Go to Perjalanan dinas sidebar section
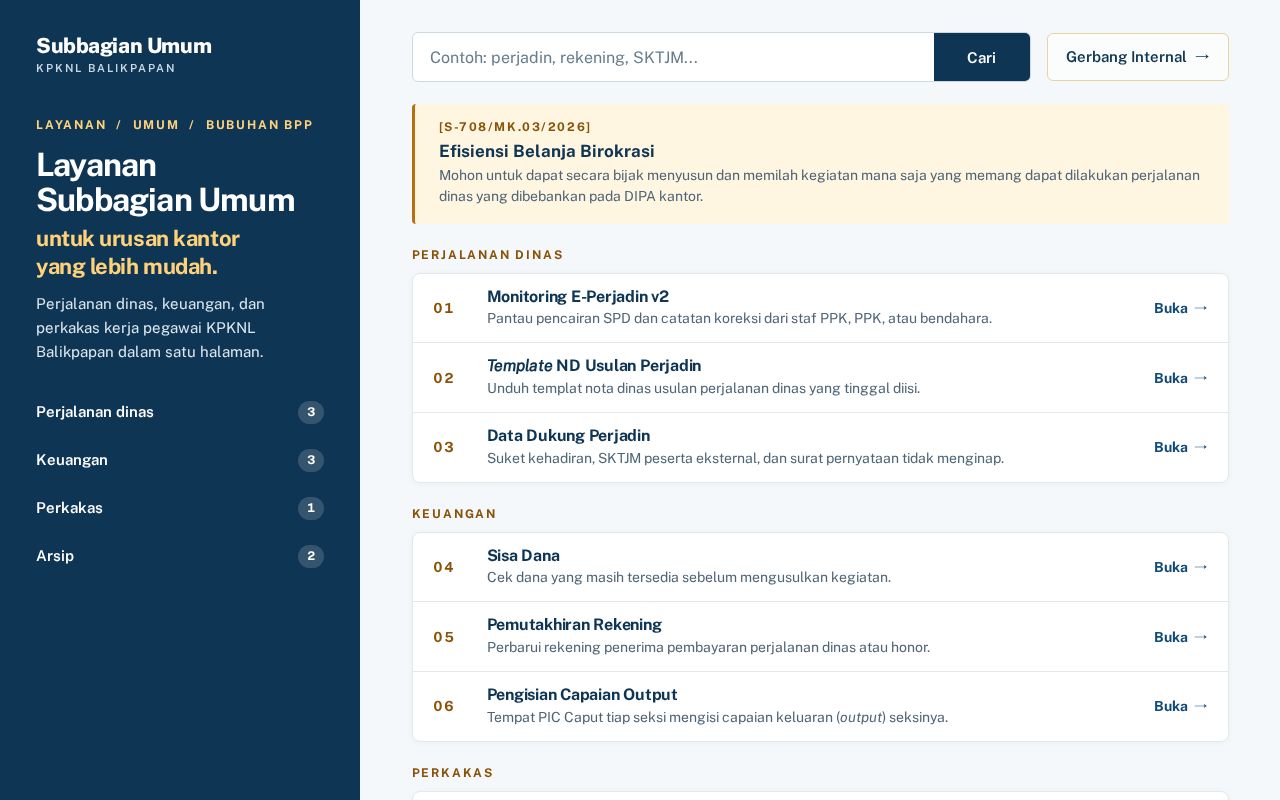 [x=180, y=412]
